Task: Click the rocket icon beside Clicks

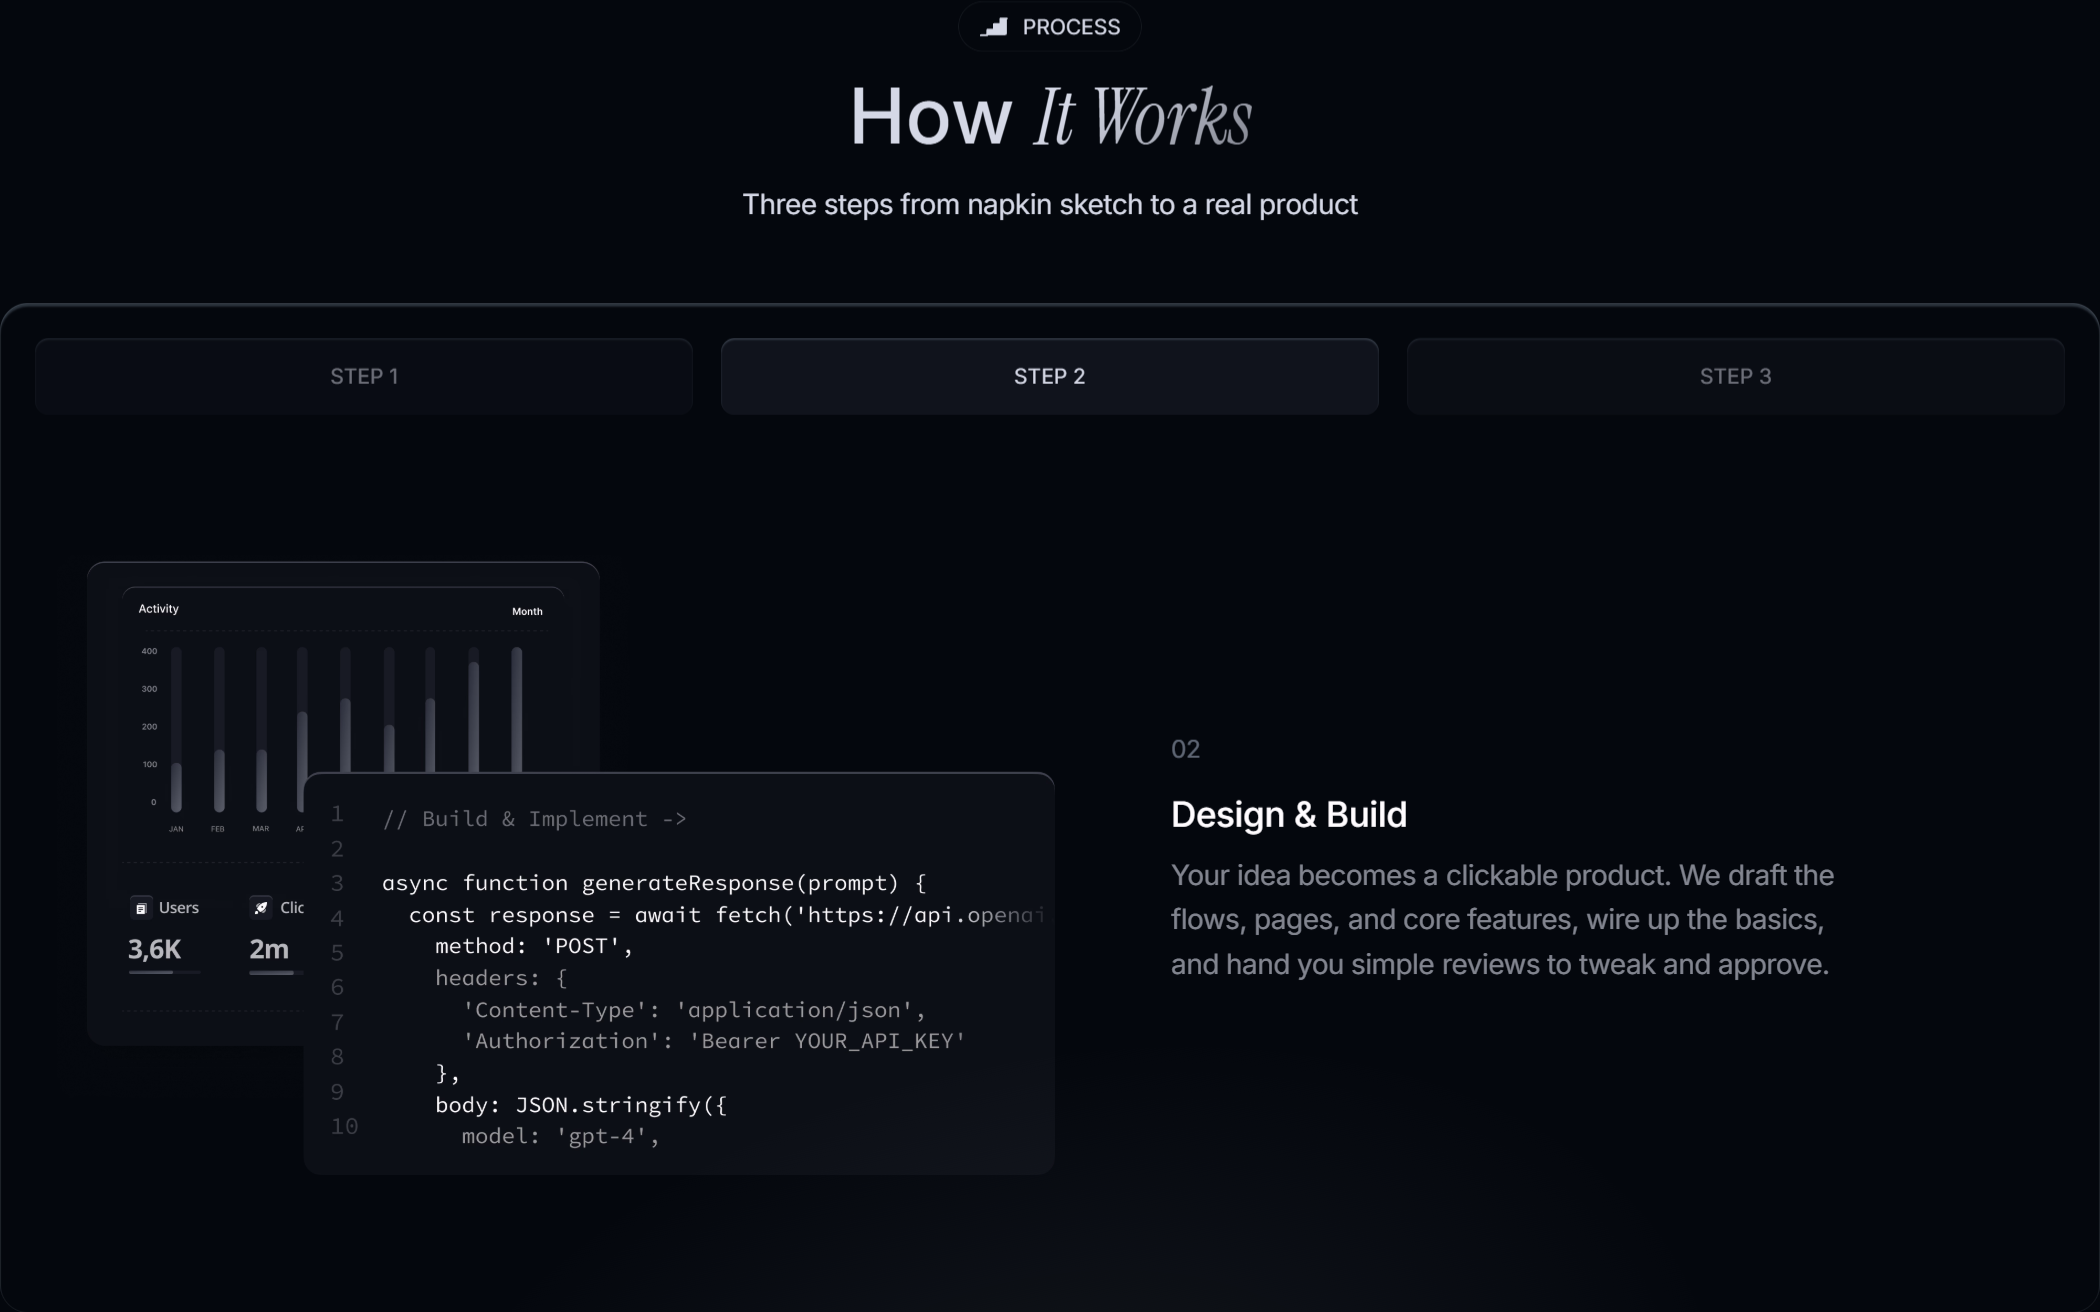Action: point(261,908)
